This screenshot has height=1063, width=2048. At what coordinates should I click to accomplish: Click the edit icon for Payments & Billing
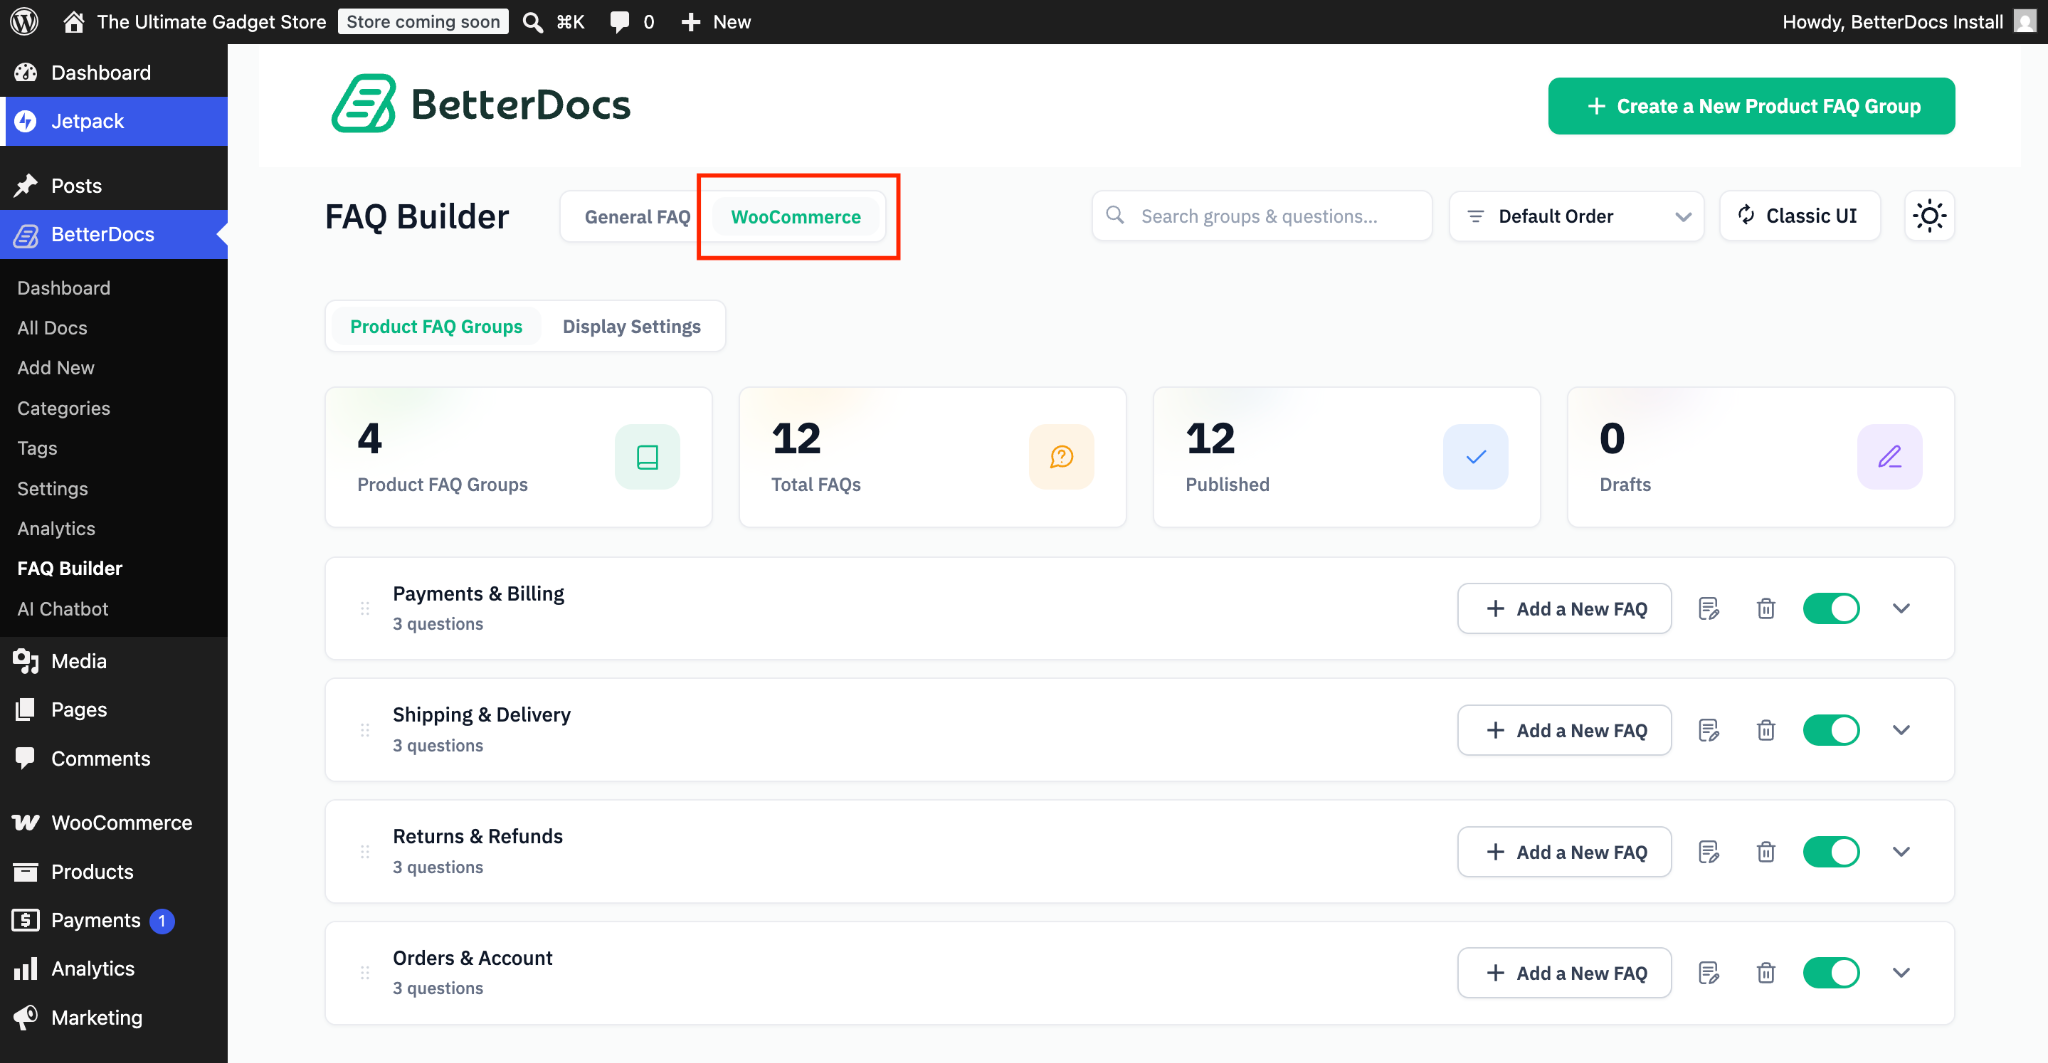tap(1709, 608)
